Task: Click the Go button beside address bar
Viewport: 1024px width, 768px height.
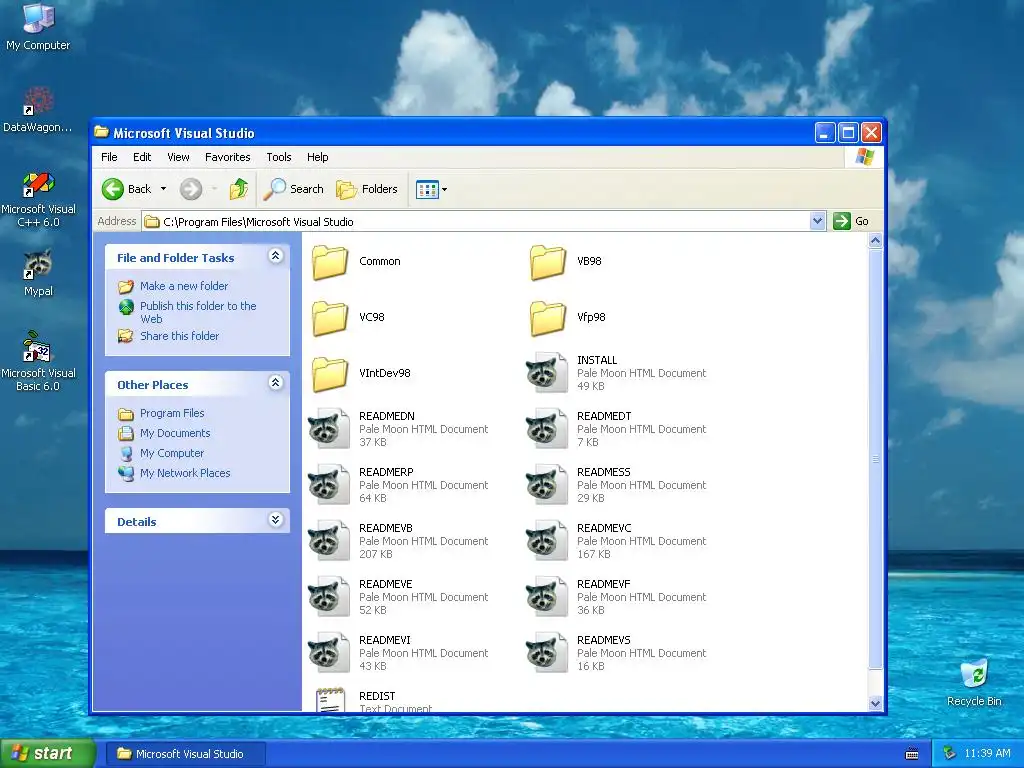Action: click(x=851, y=221)
